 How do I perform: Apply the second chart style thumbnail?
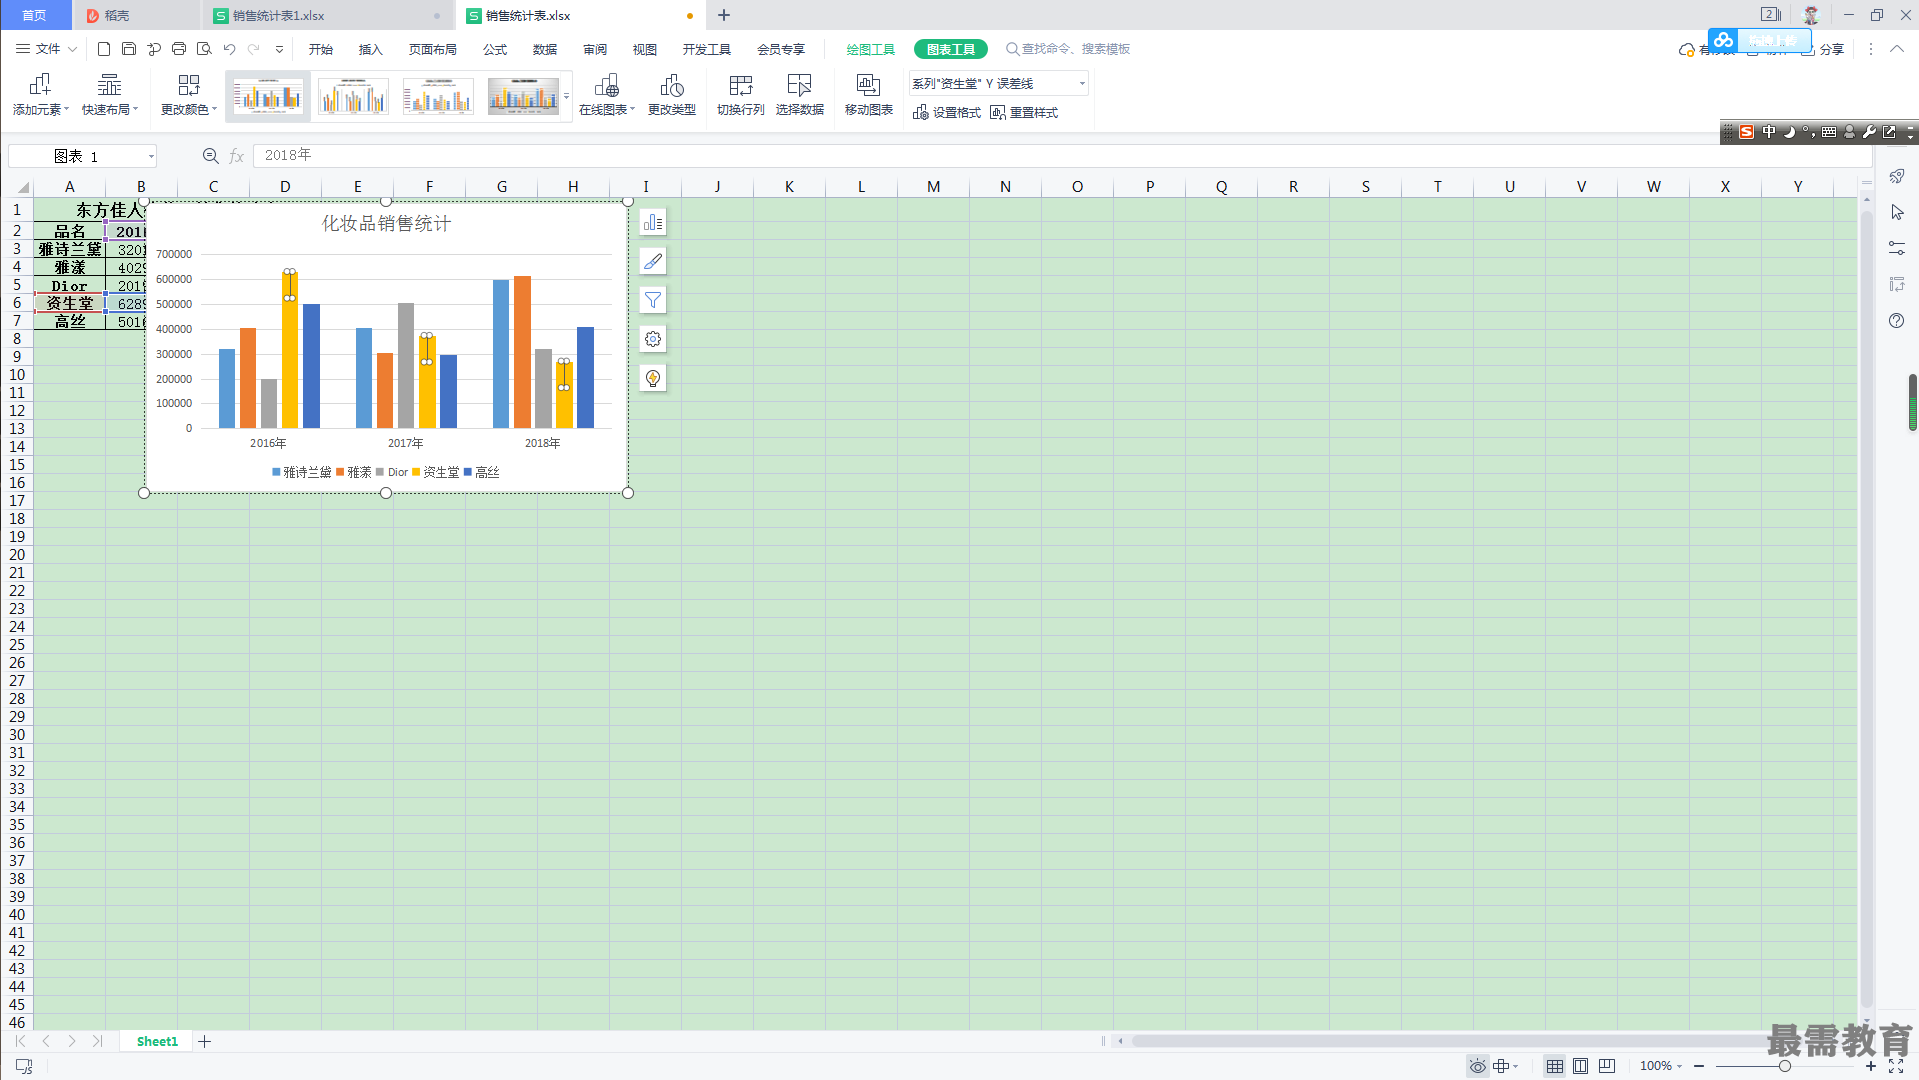(353, 96)
